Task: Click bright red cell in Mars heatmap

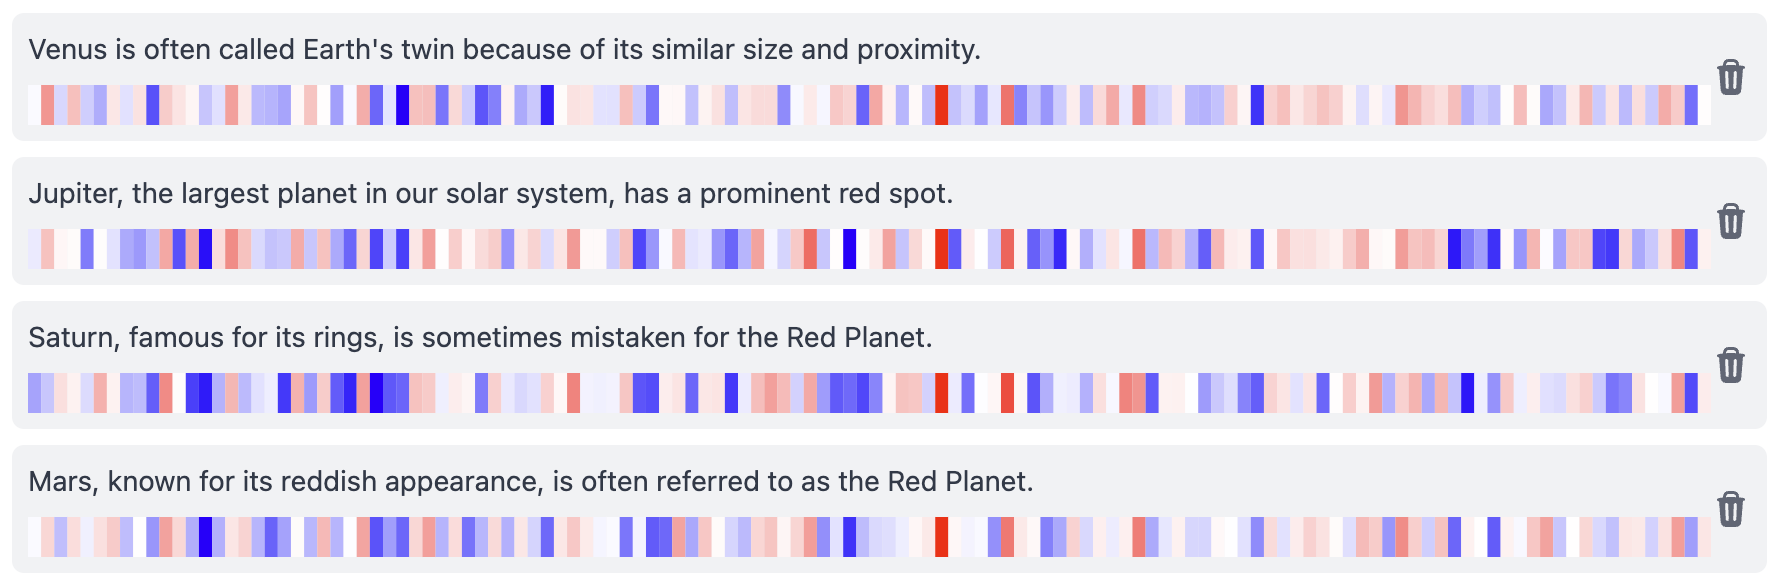Action: click(x=941, y=537)
